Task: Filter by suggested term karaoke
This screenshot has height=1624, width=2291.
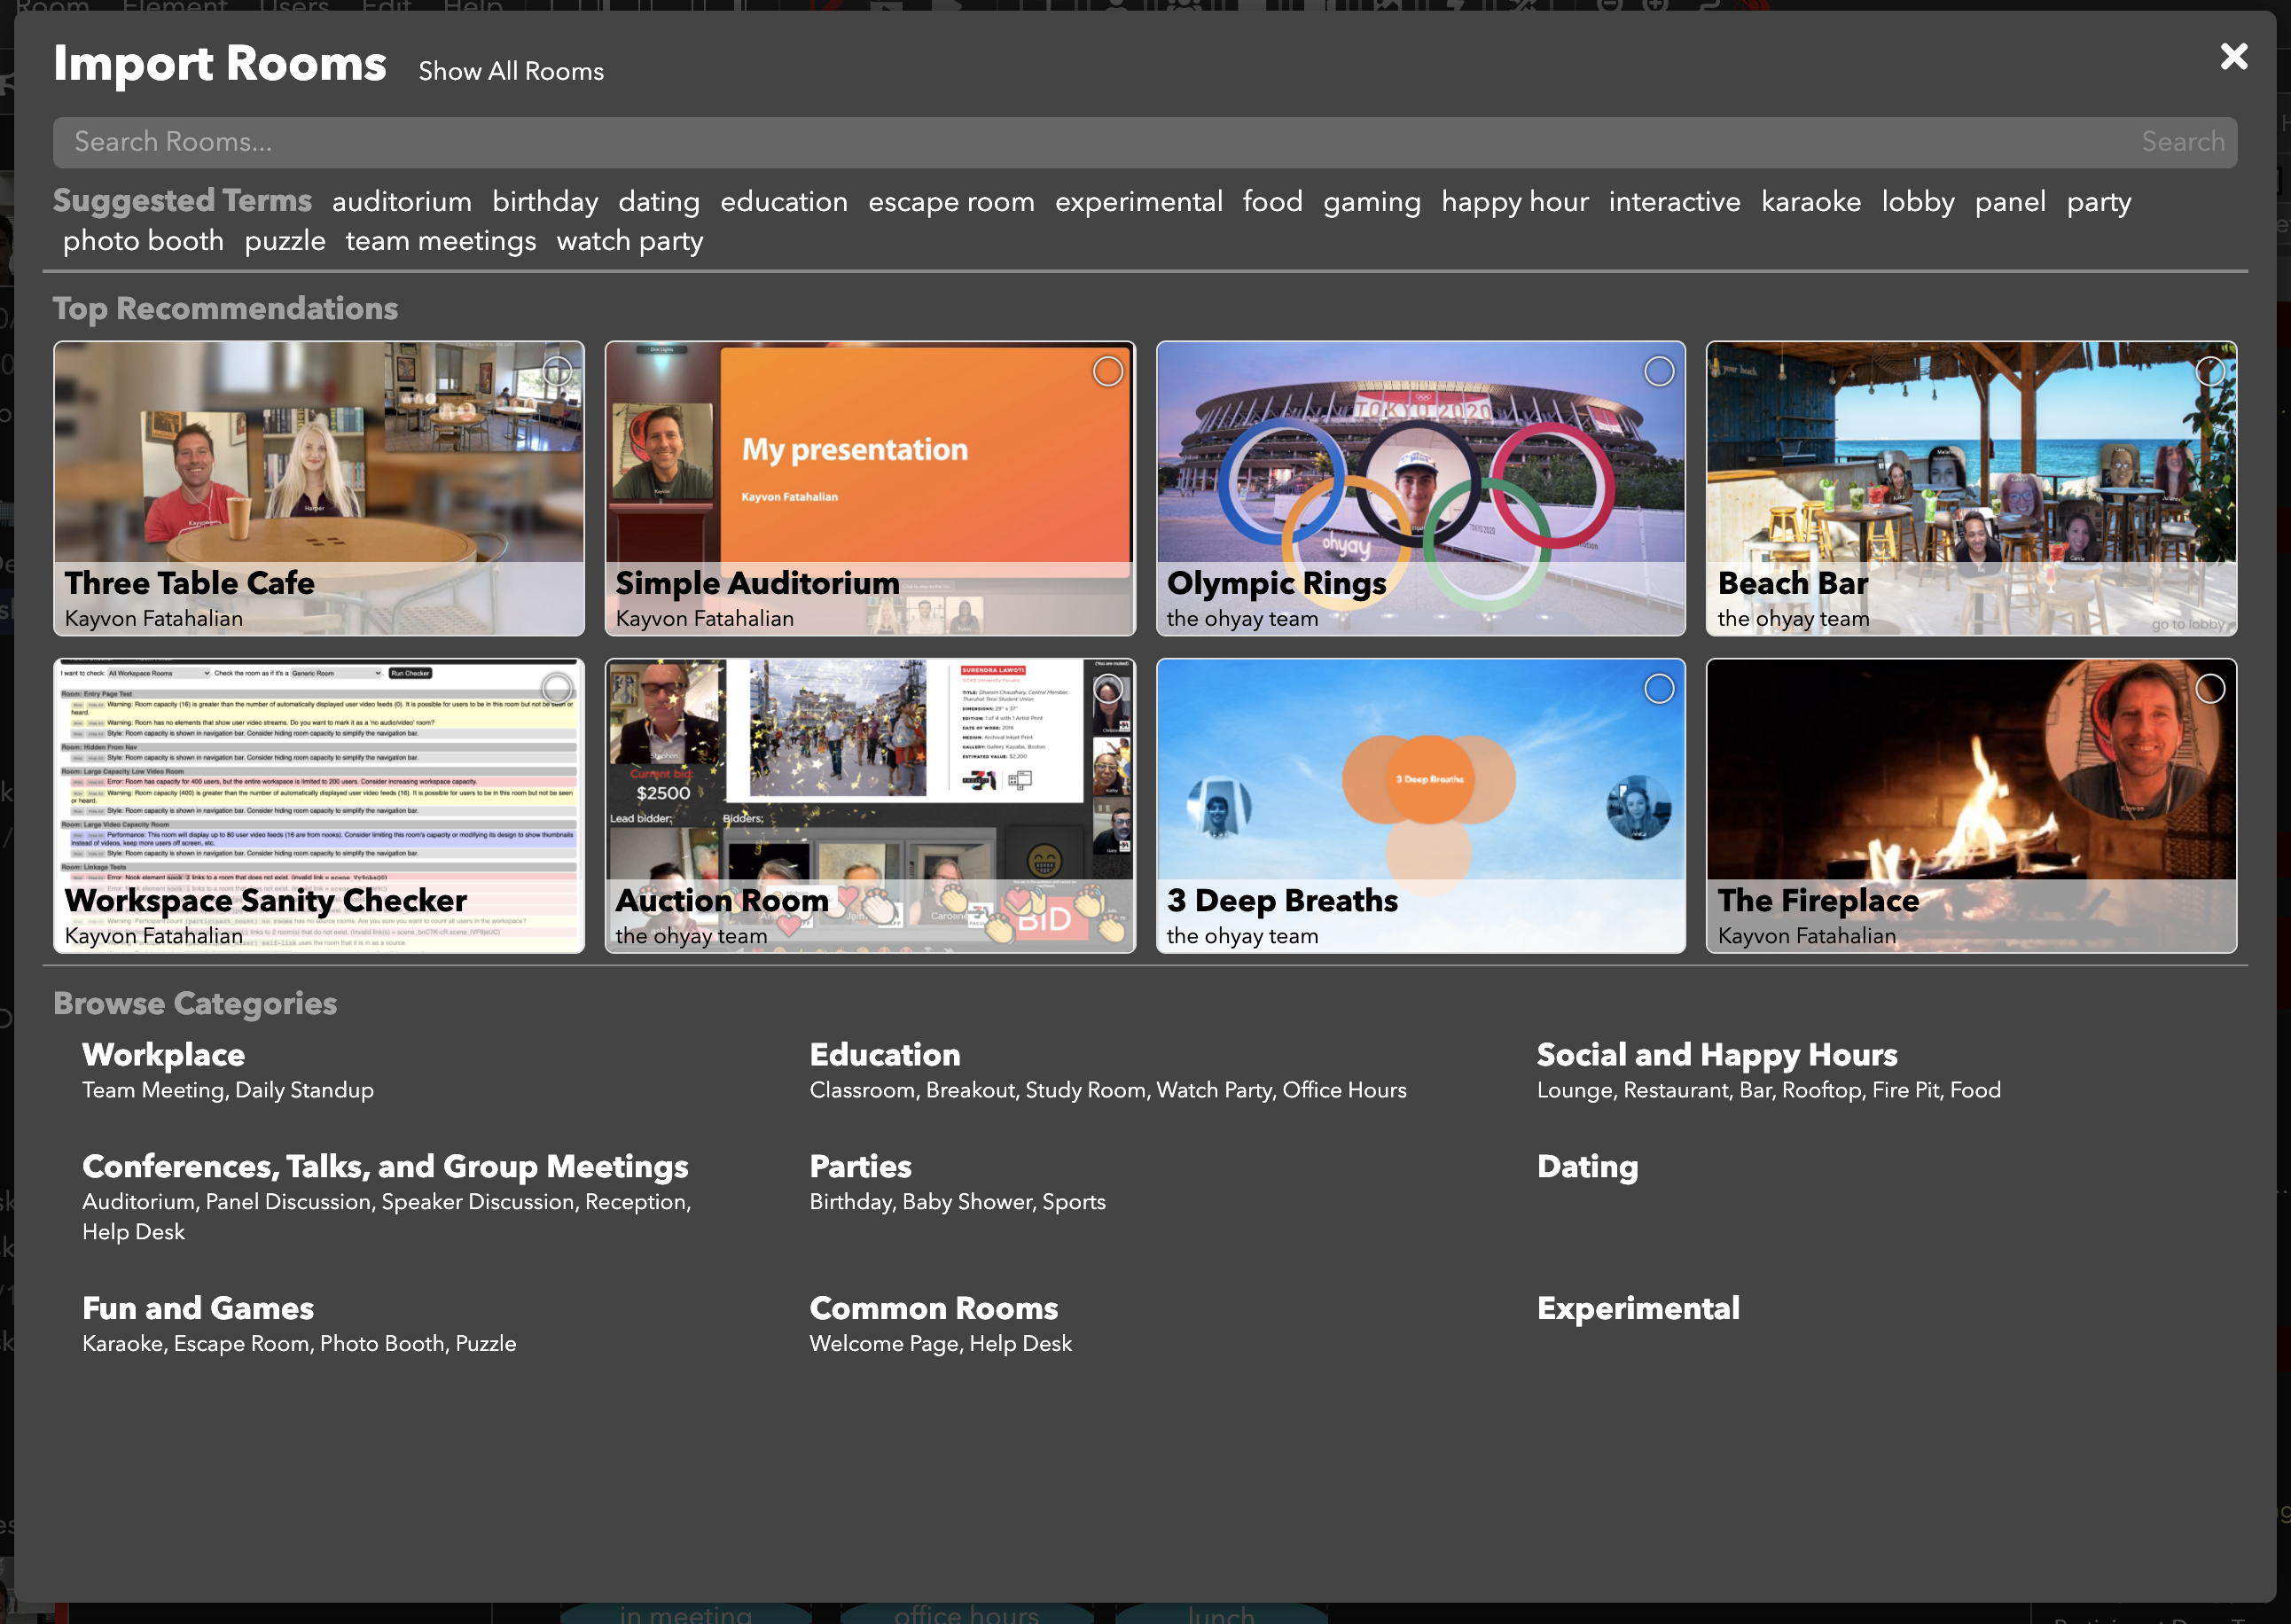Action: pyautogui.click(x=1810, y=202)
